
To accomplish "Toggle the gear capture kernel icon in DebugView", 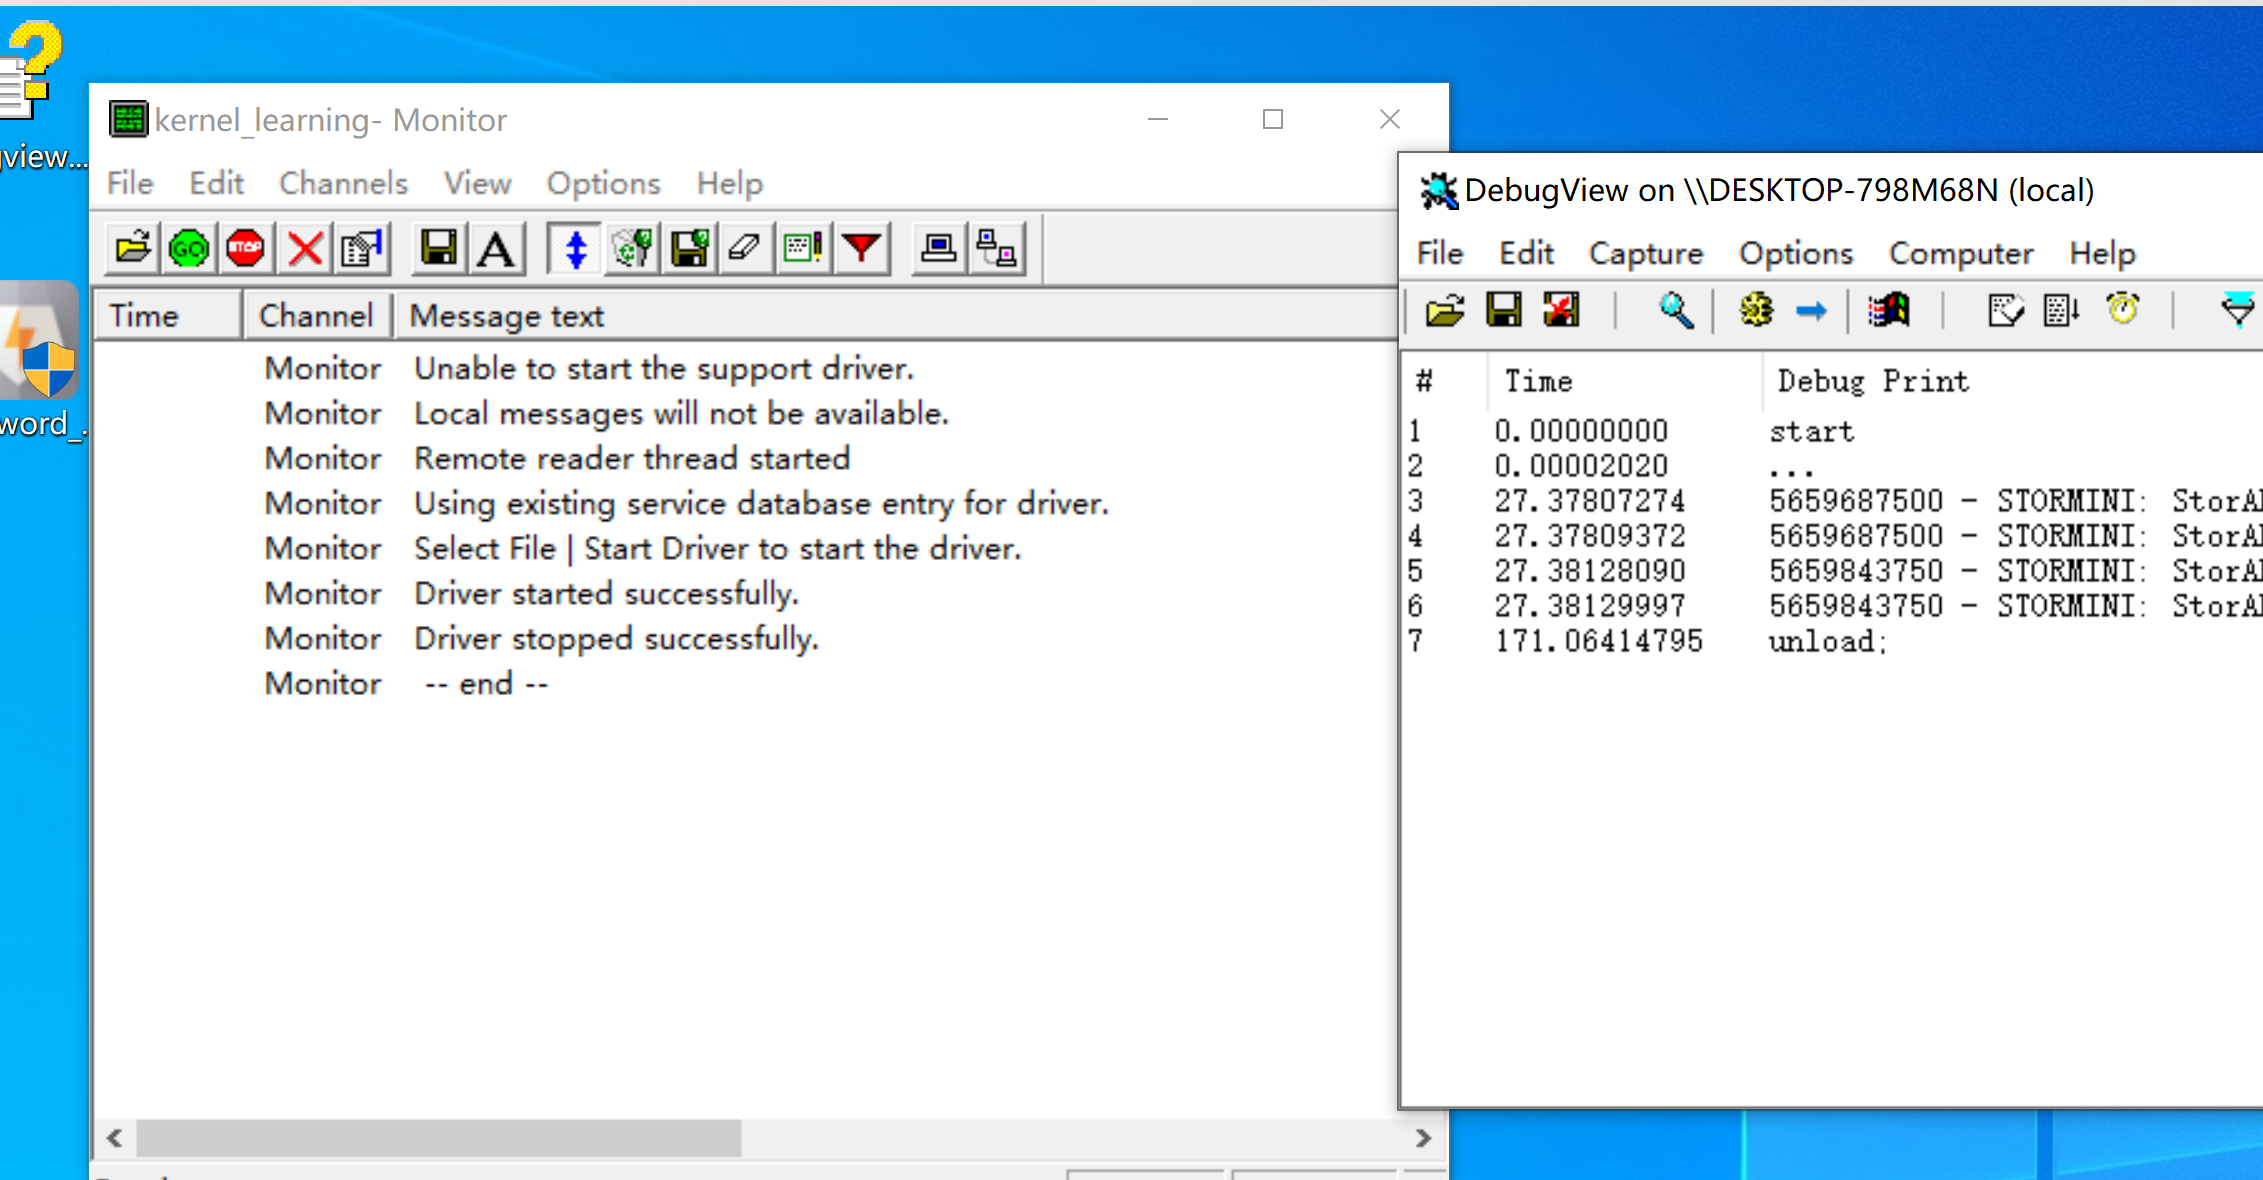I will [1755, 311].
